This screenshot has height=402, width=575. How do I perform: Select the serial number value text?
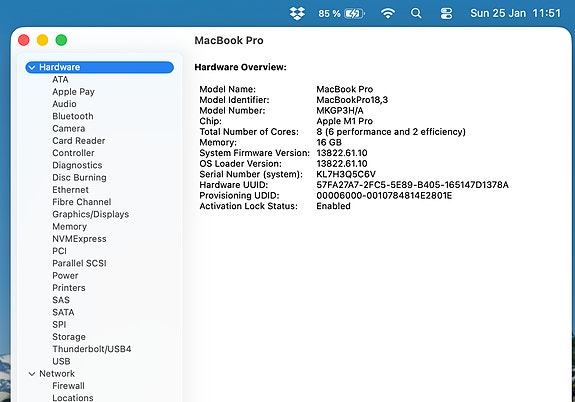346,174
